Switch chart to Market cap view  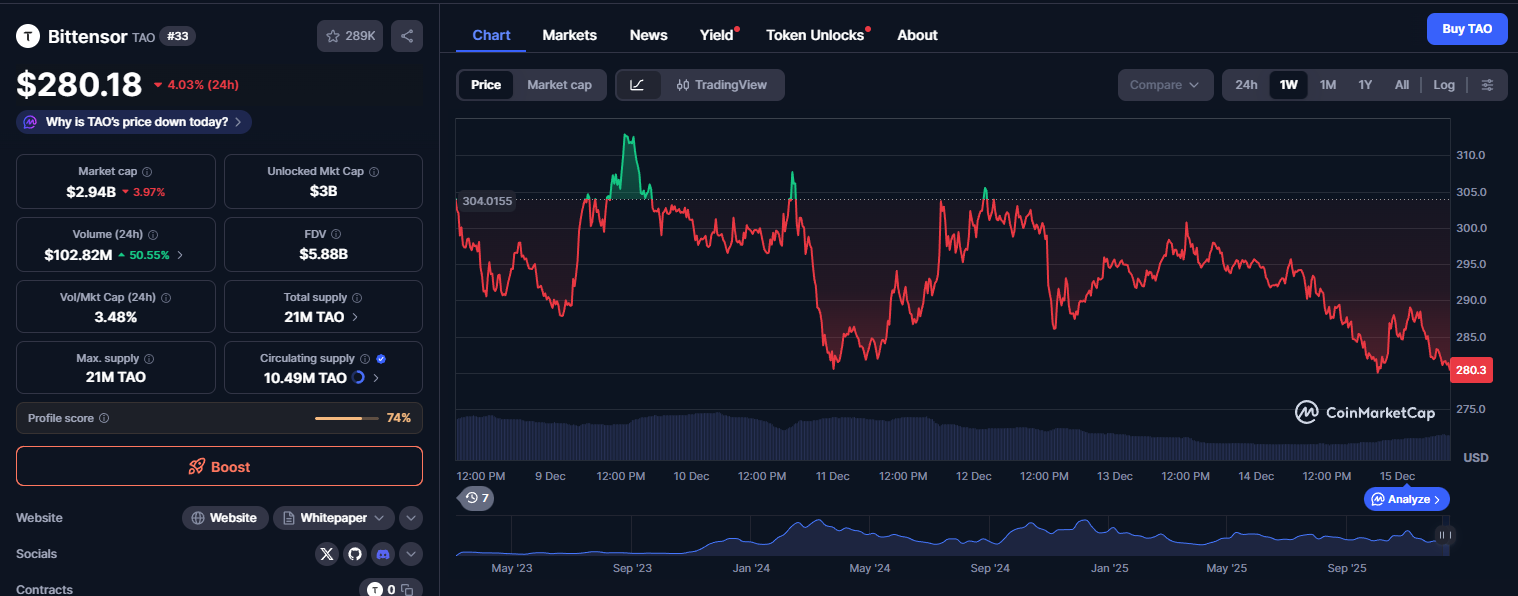pos(559,85)
